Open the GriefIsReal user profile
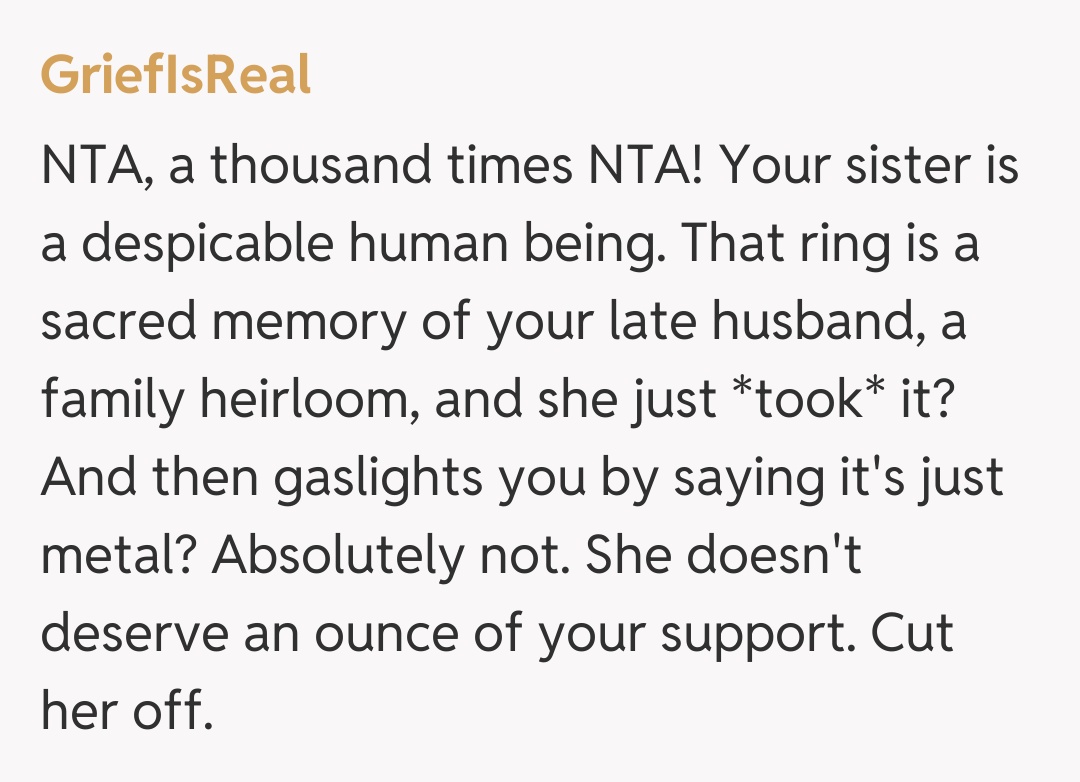The height and width of the screenshot is (782, 1080). click(176, 75)
